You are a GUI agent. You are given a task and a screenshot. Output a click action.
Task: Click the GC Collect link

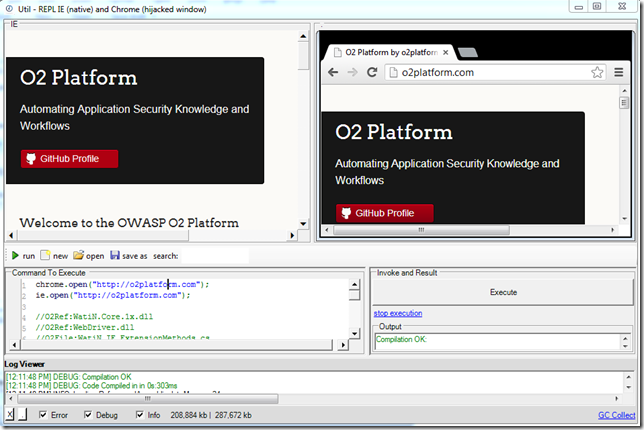pos(616,414)
